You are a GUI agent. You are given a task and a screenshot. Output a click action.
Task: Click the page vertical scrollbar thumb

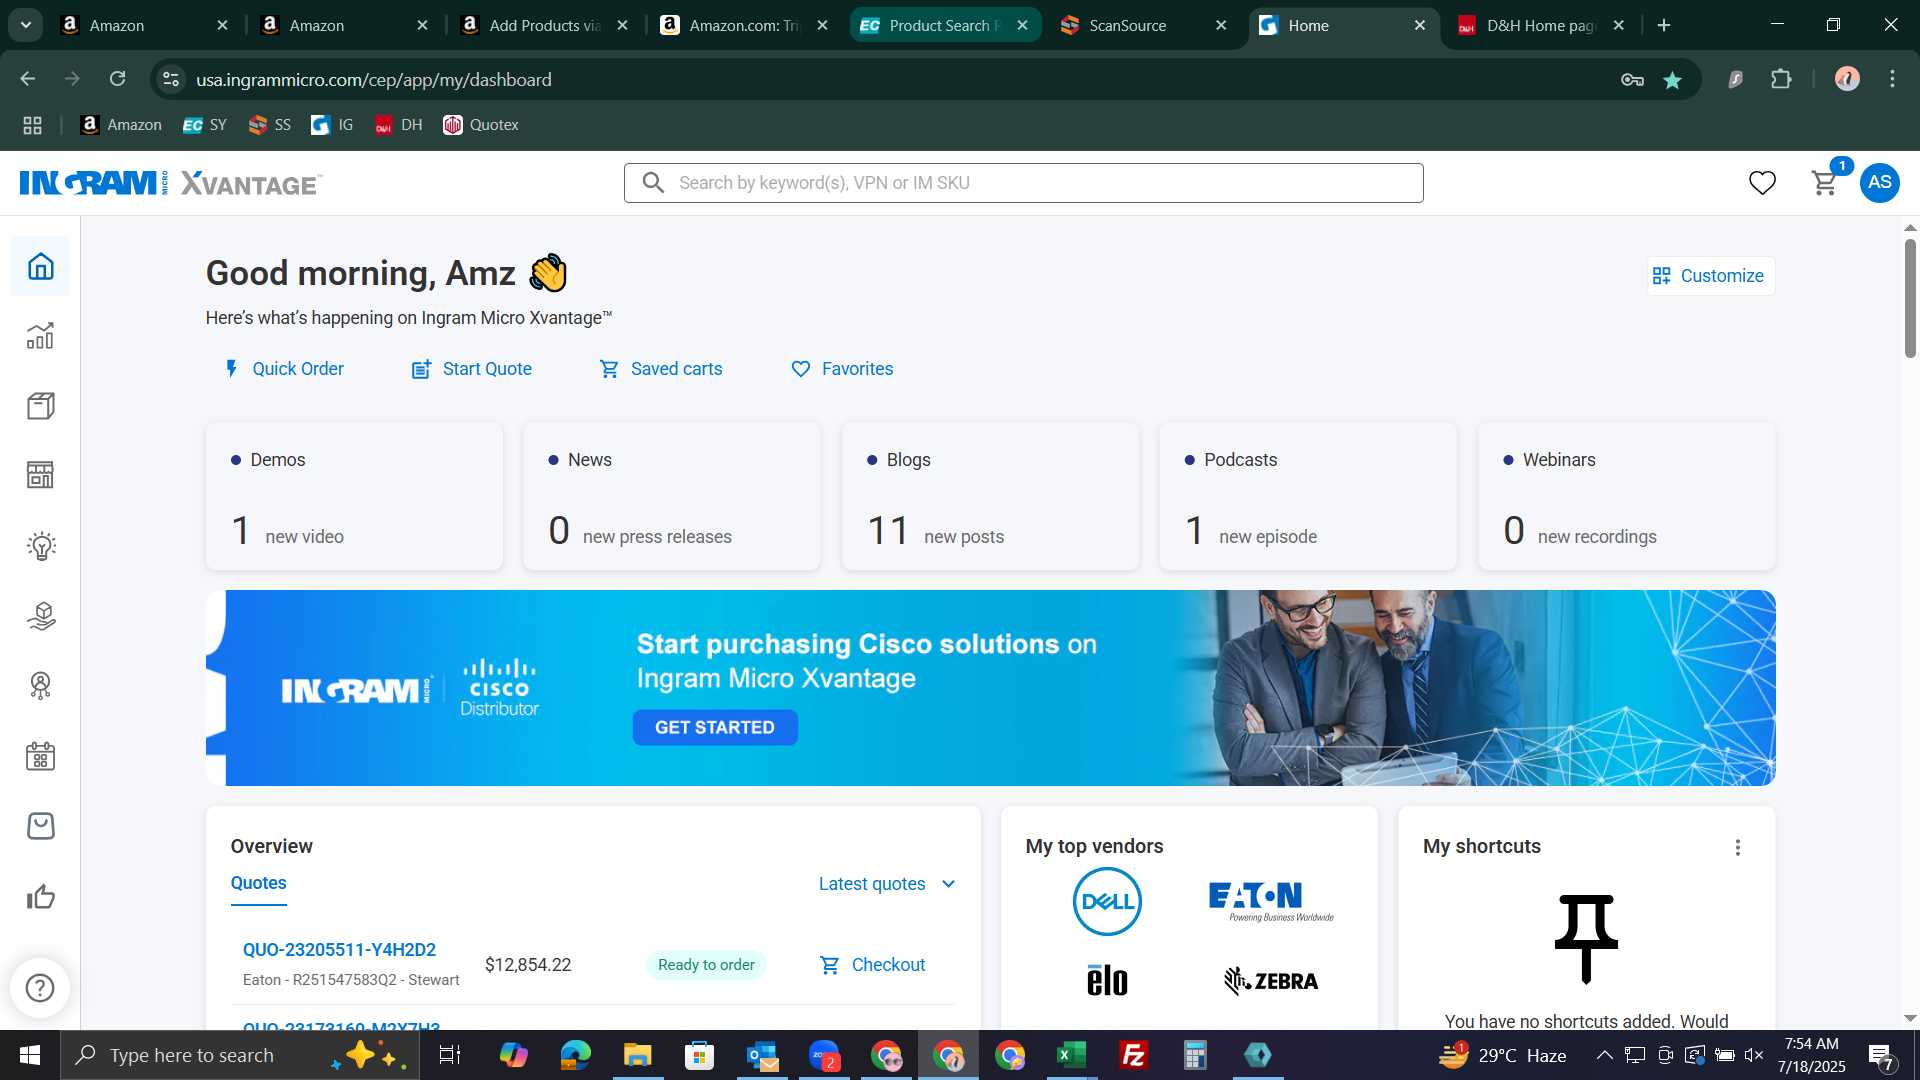tap(1910, 298)
